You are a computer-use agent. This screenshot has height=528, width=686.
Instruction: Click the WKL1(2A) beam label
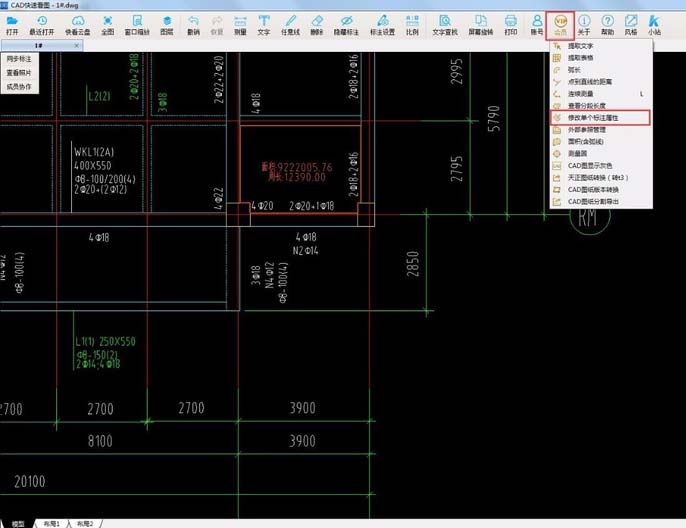(x=94, y=152)
